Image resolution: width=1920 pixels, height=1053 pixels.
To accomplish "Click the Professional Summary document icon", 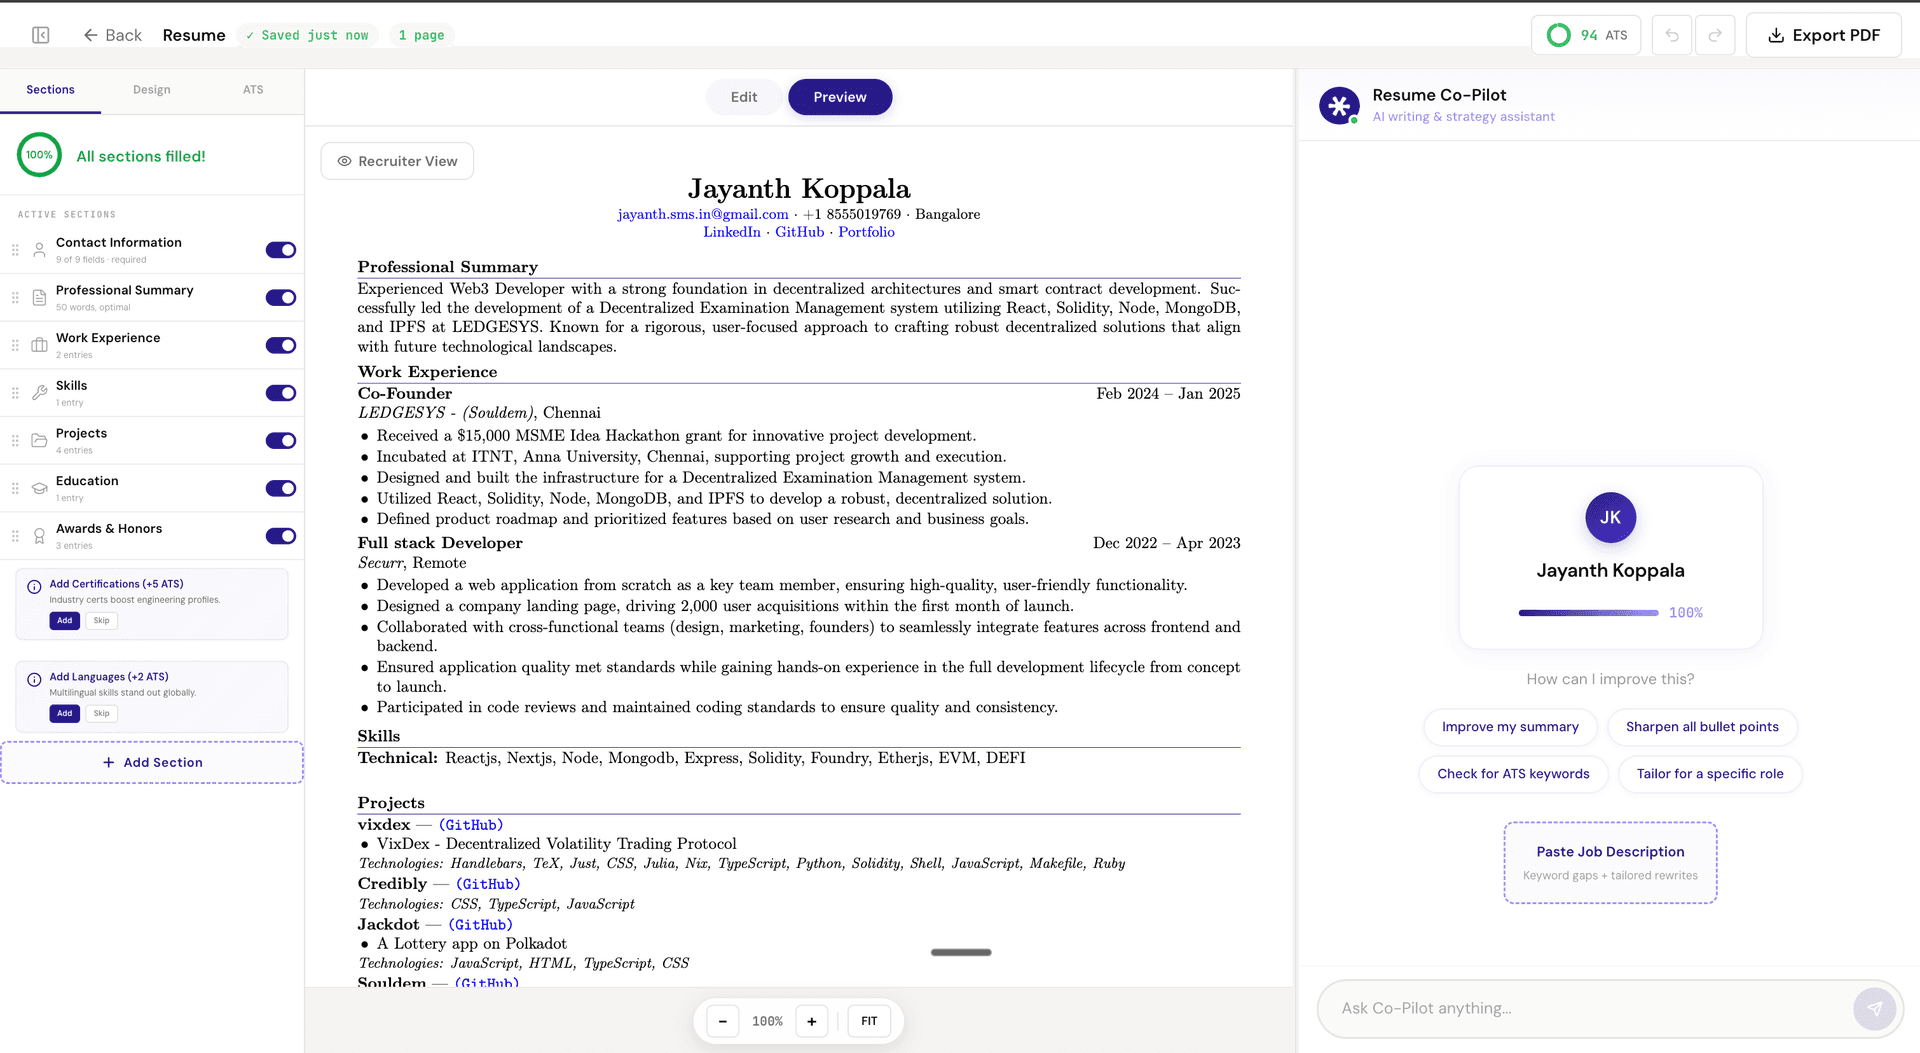I will 39,298.
